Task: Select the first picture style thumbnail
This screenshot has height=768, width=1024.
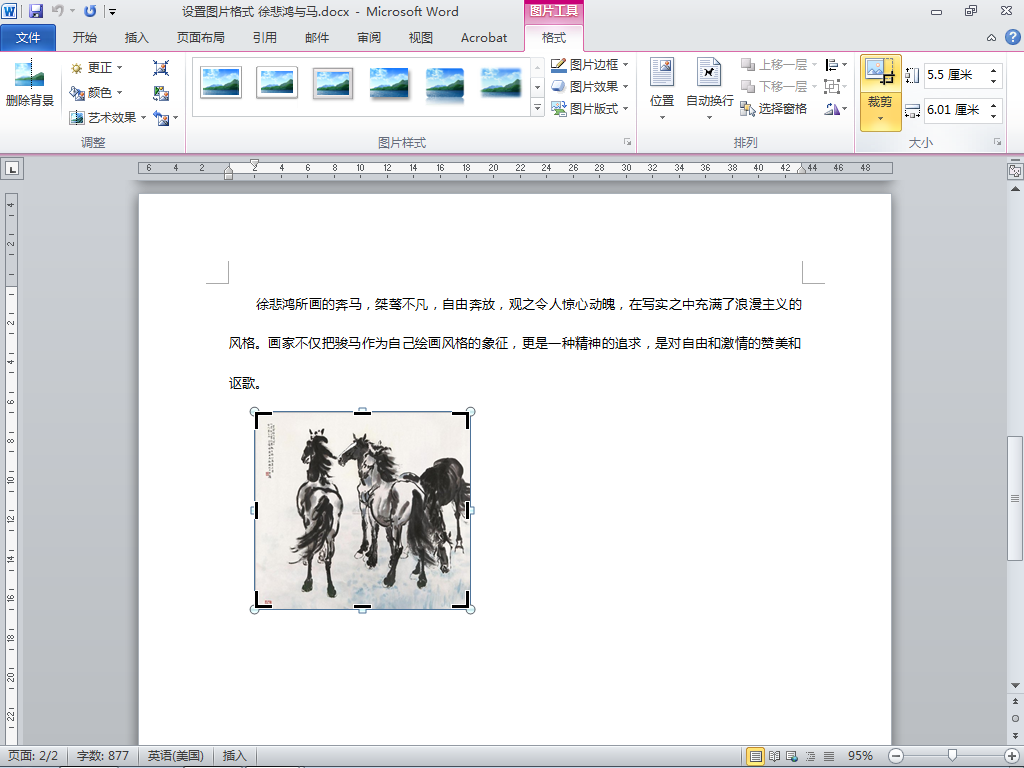Action: (221, 82)
